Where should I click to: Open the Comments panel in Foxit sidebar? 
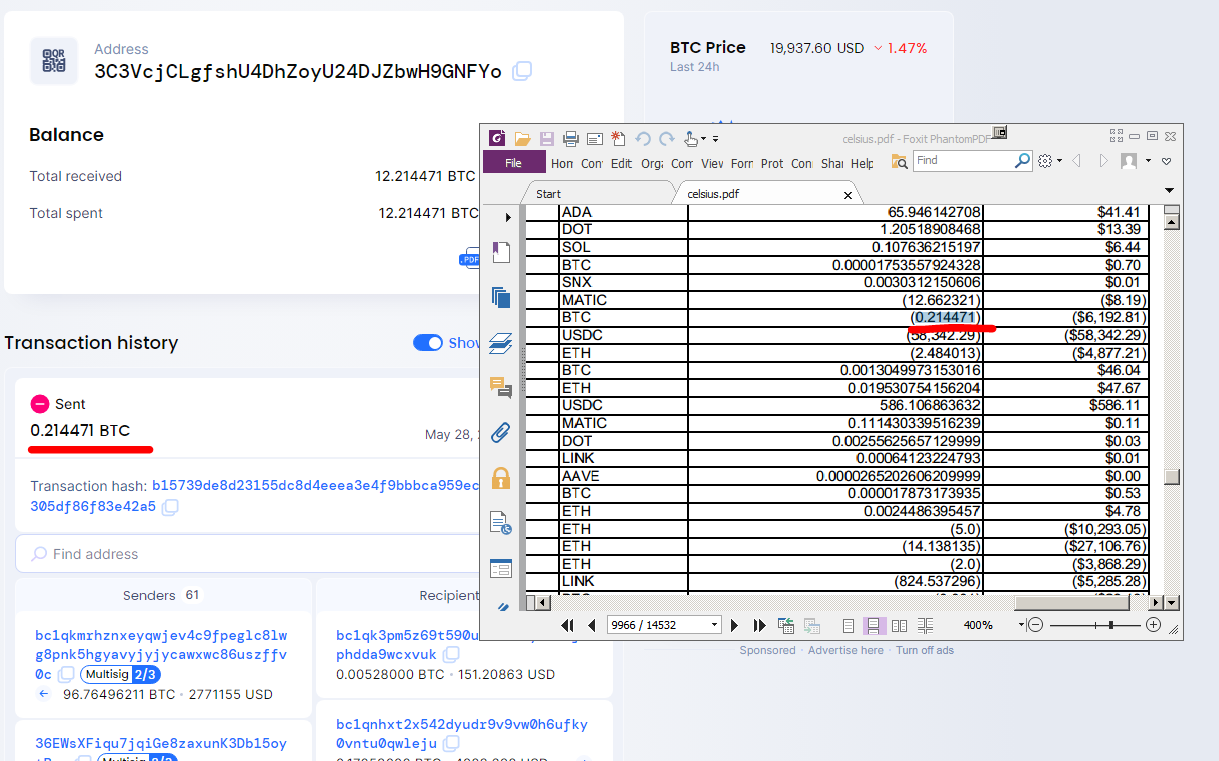501,387
